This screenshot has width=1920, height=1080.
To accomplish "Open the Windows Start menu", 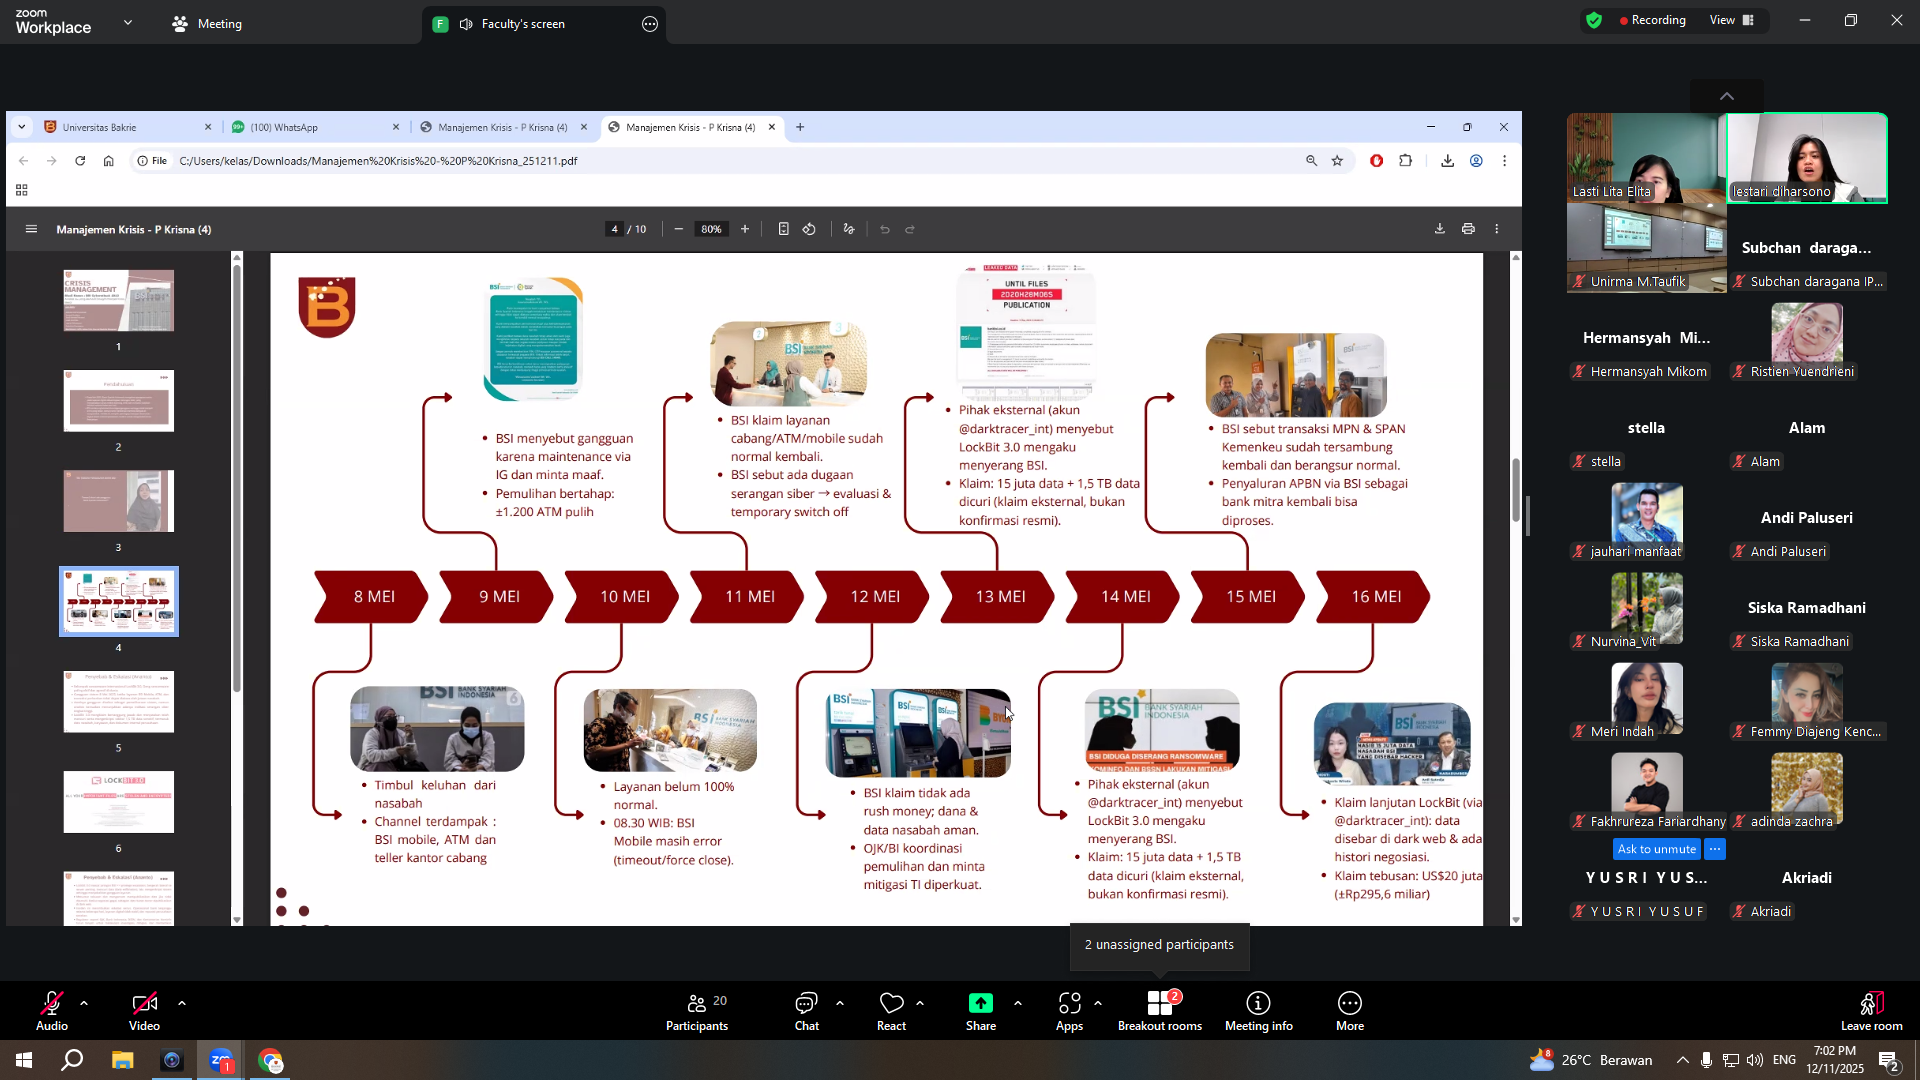I will point(24,1060).
